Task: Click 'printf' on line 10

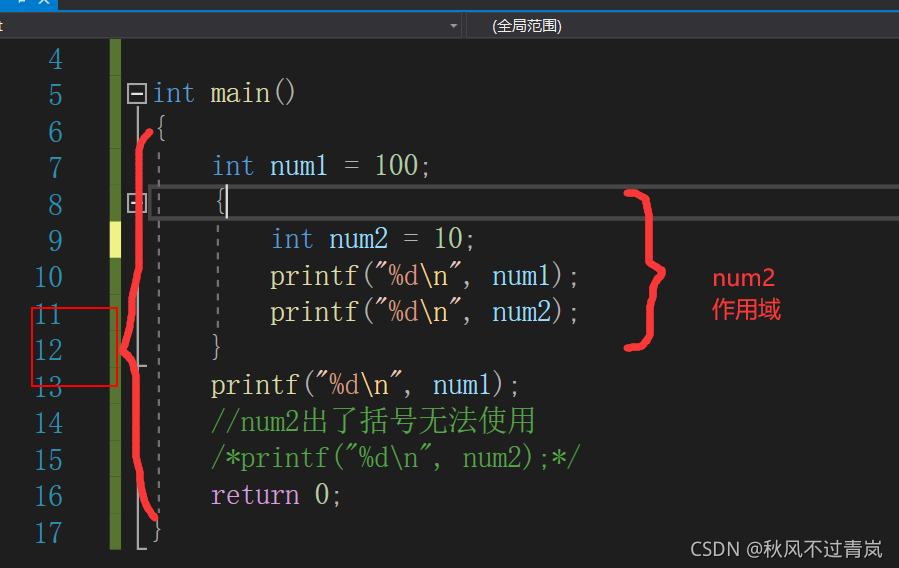Action: [x=314, y=276]
